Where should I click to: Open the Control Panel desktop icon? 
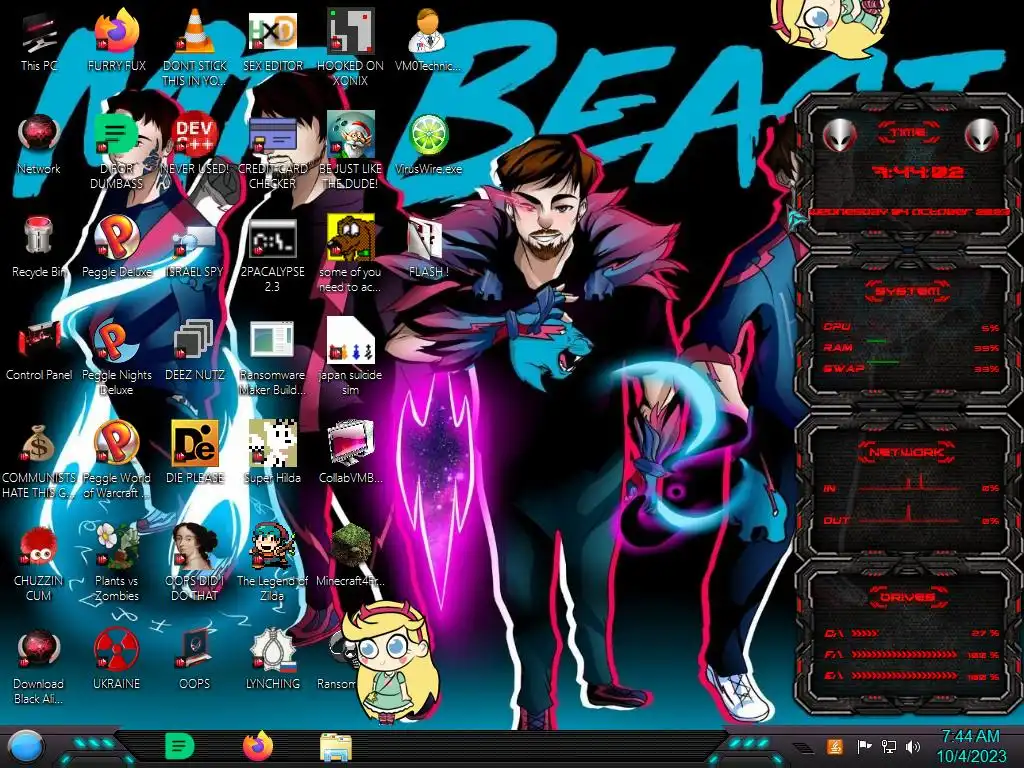(x=39, y=350)
